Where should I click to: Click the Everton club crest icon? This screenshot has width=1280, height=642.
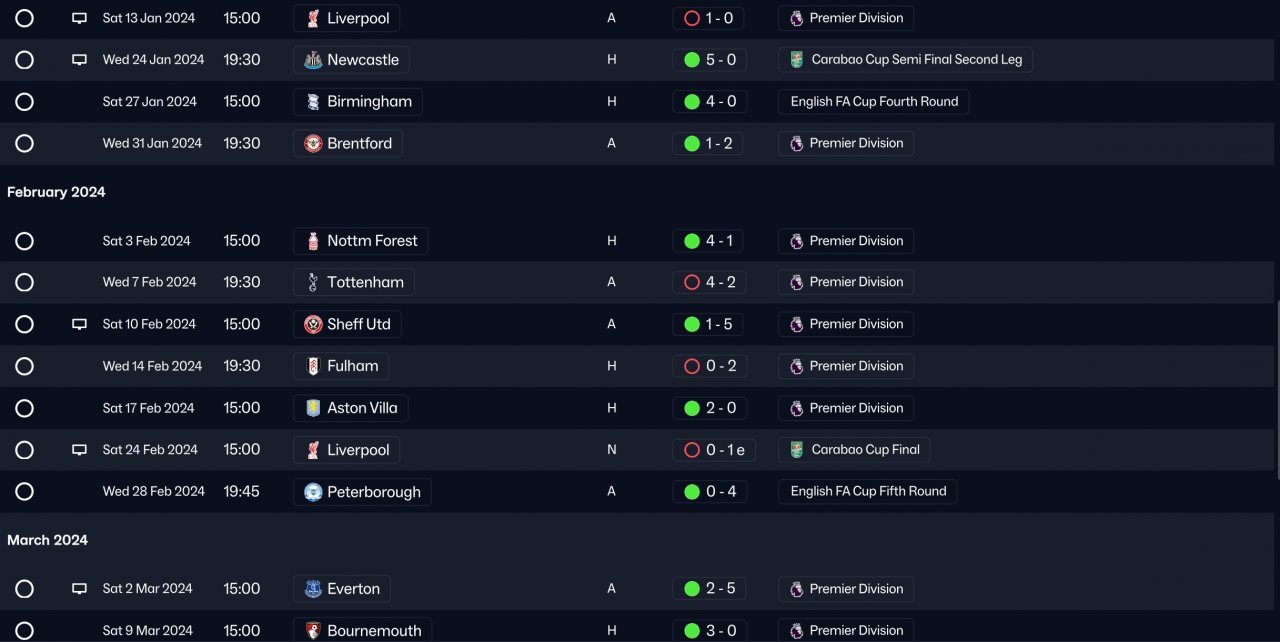[313, 589]
